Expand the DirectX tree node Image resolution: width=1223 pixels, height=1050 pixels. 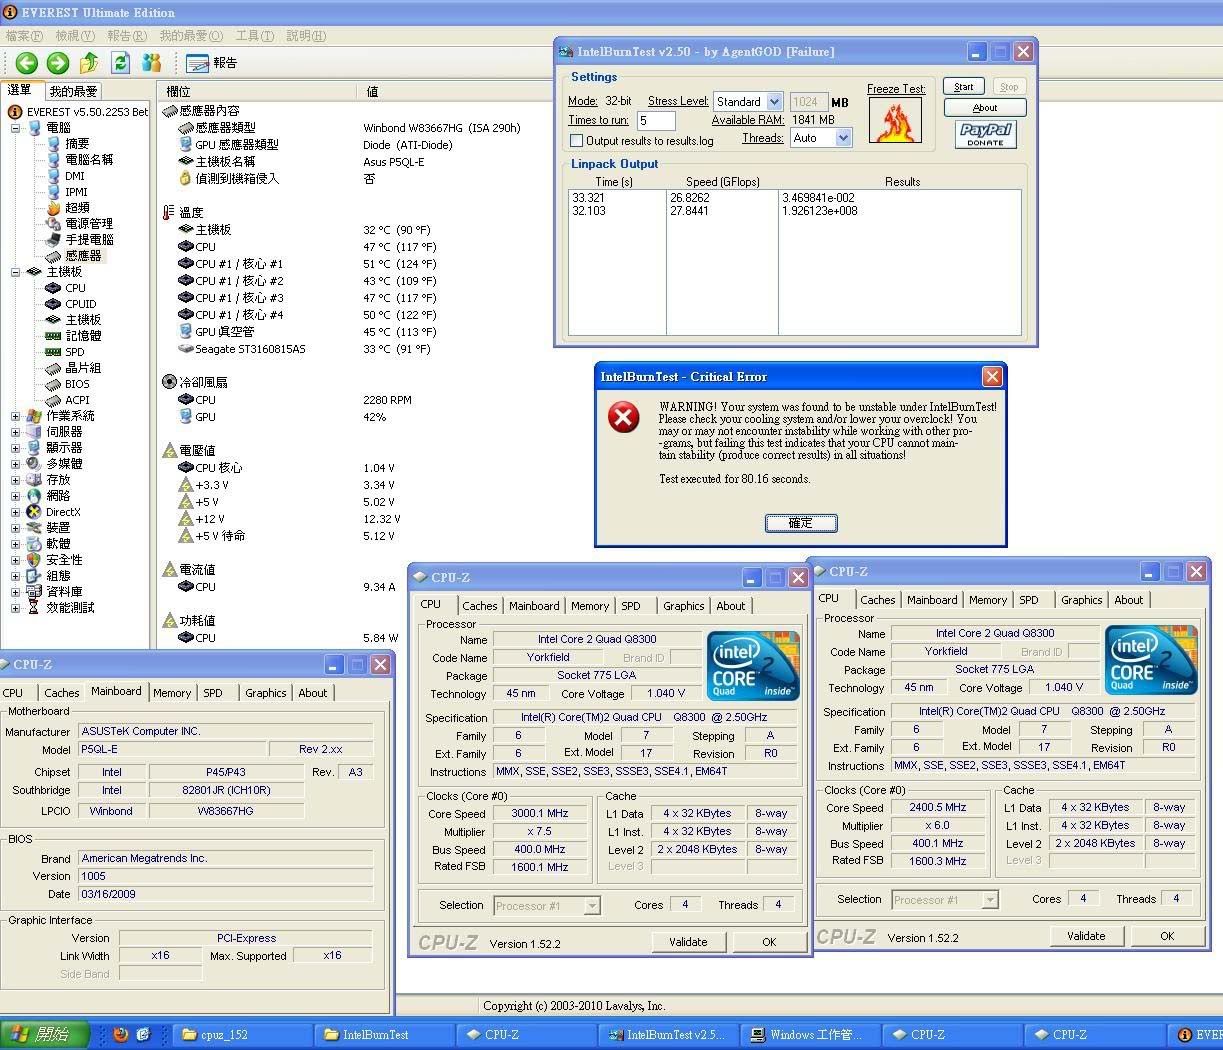15,512
